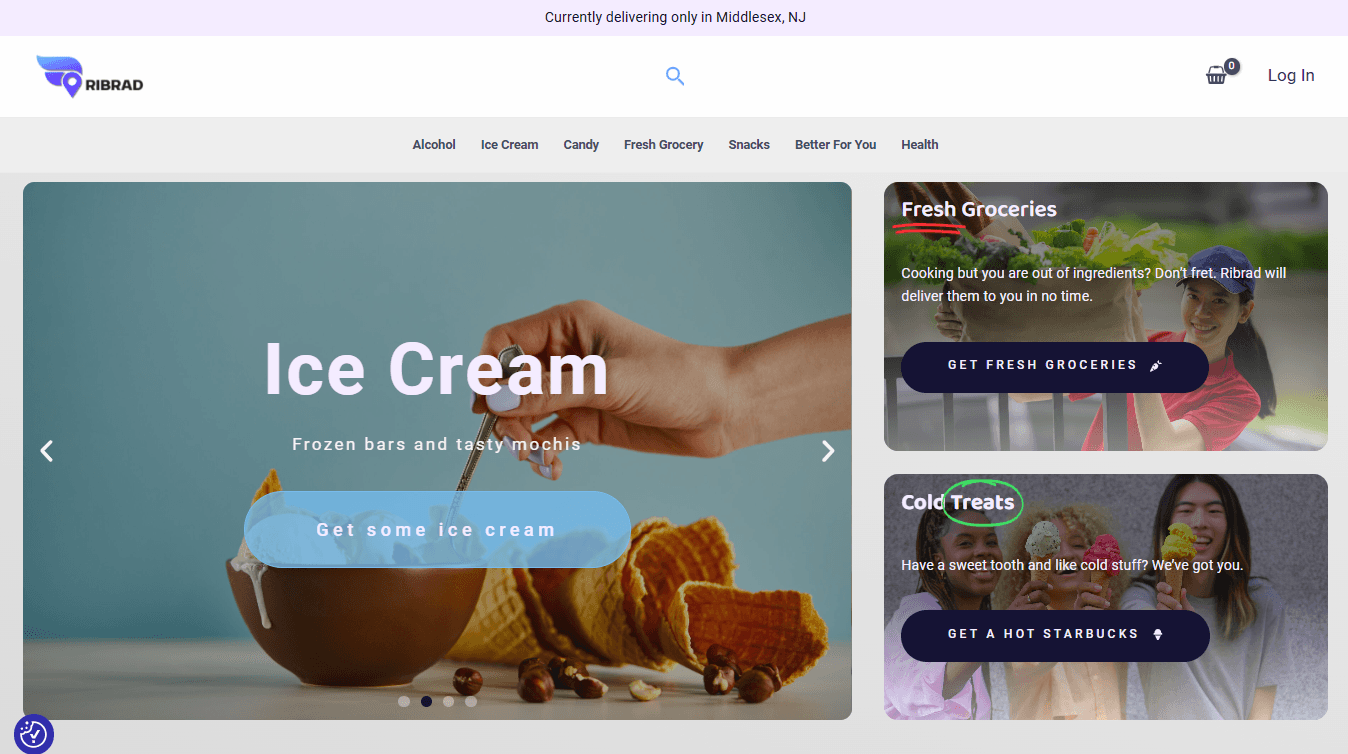
Task: Open the shopping basket icon
Action: (1216, 75)
